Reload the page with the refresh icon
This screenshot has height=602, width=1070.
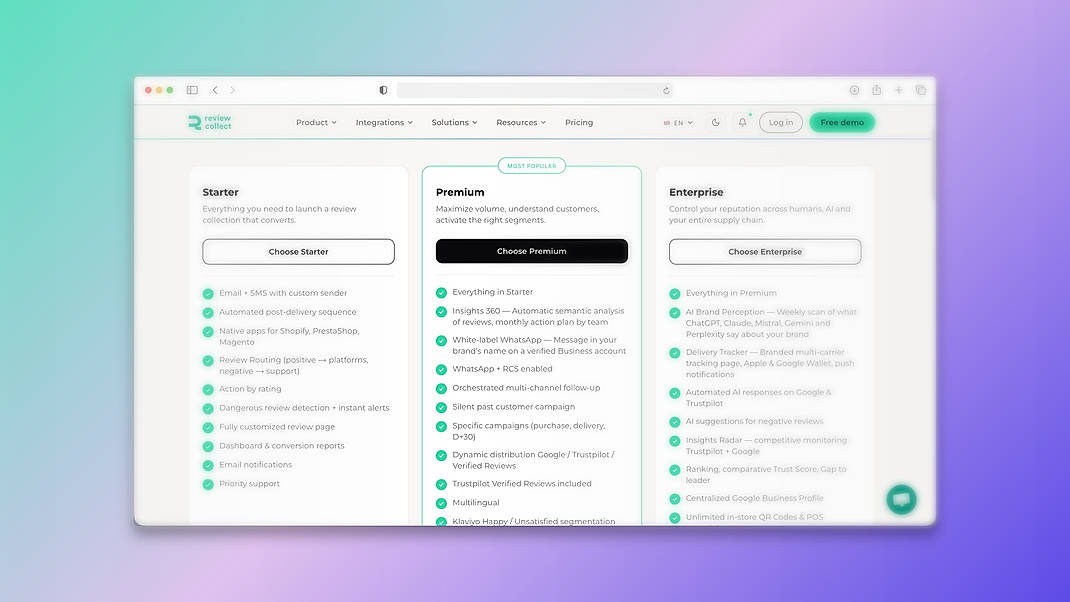[x=666, y=90]
